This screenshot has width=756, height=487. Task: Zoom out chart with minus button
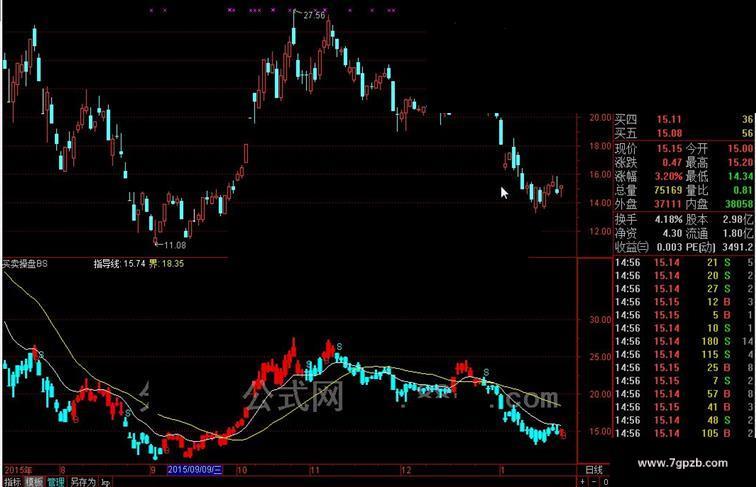tap(594, 482)
